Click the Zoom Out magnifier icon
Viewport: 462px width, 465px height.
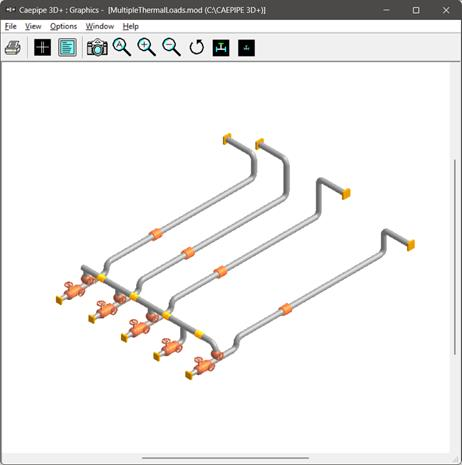pyautogui.click(x=172, y=47)
